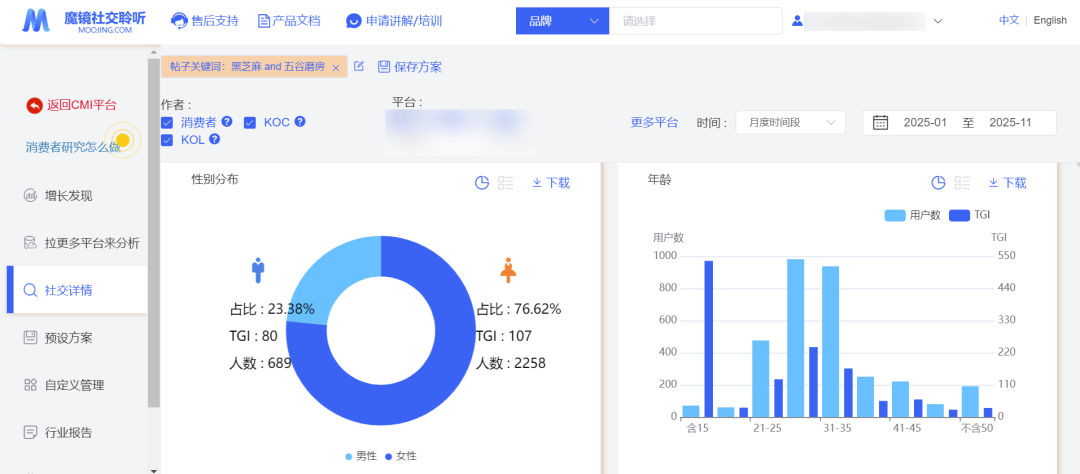Open 增长发现 in the sidebar
This screenshot has width=1080, height=474.
coord(68,195)
